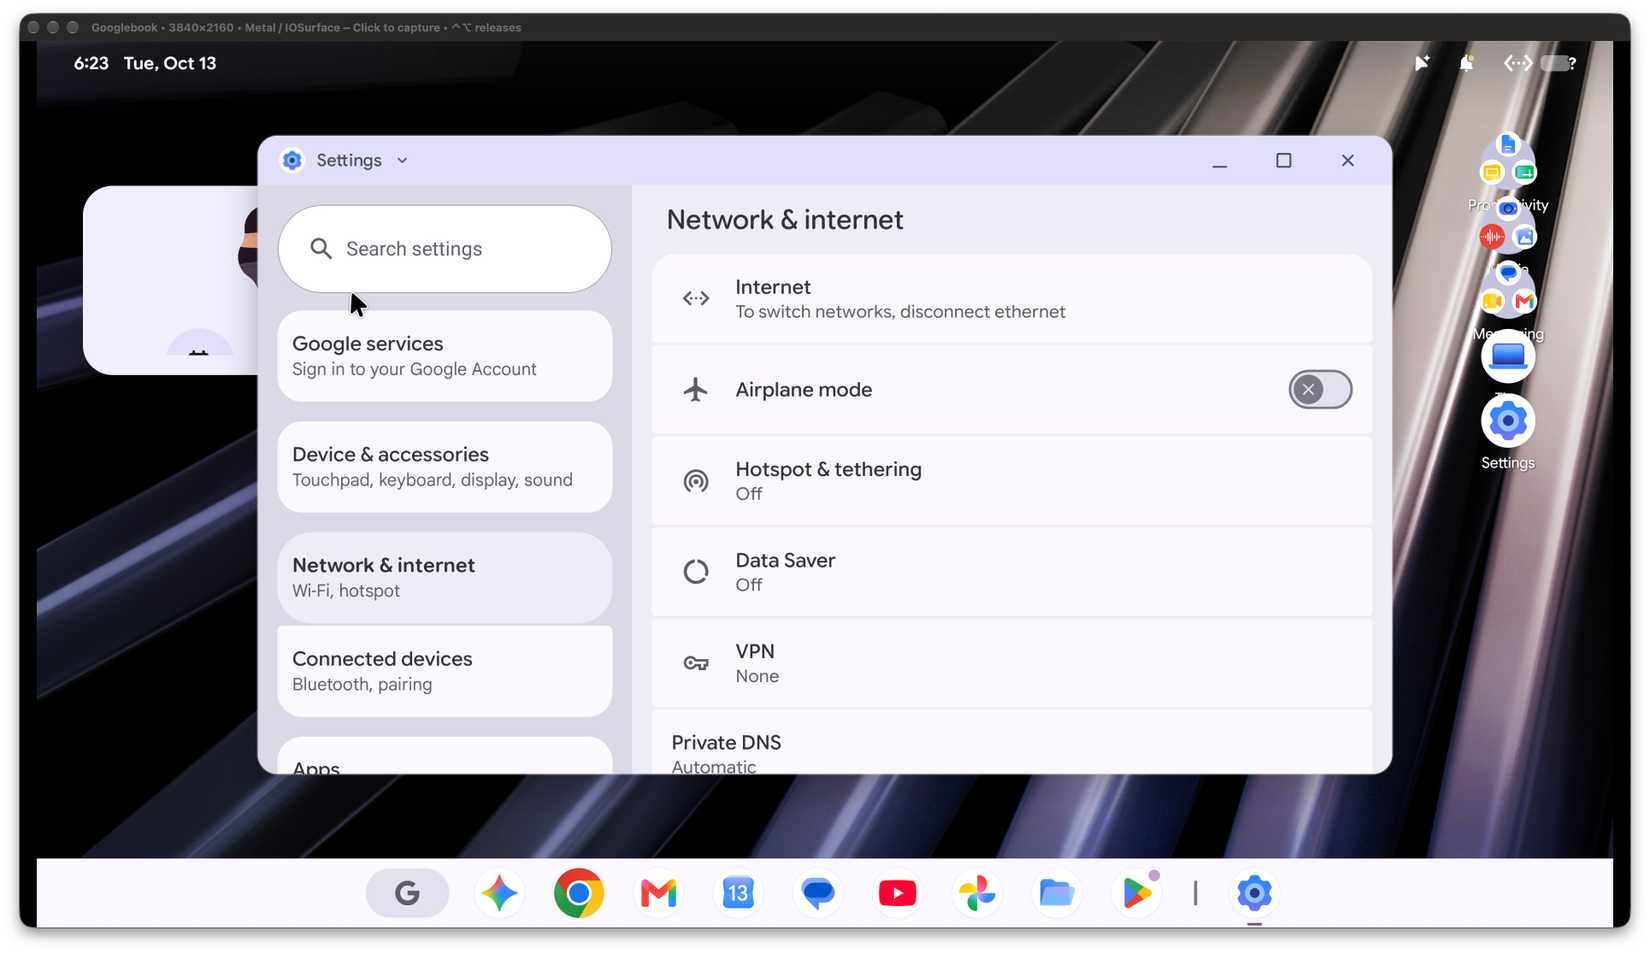
Task: Click the battery indicator in the status bar
Action: (1558, 64)
